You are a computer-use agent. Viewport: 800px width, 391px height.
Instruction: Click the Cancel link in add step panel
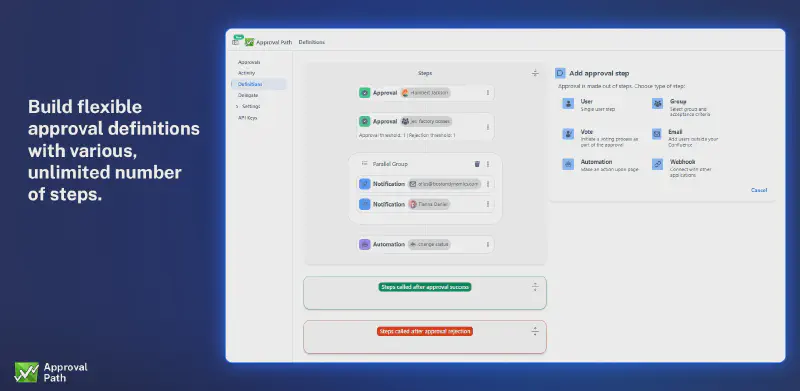759,190
